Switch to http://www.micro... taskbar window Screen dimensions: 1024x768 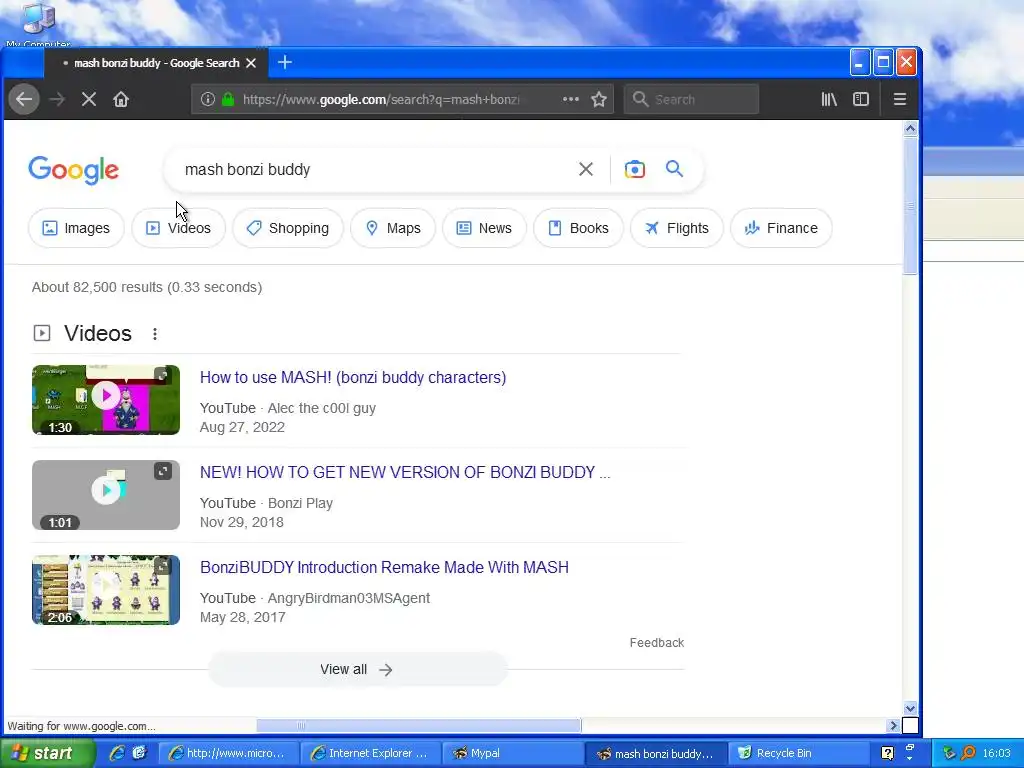pyautogui.click(x=228, y=753)
